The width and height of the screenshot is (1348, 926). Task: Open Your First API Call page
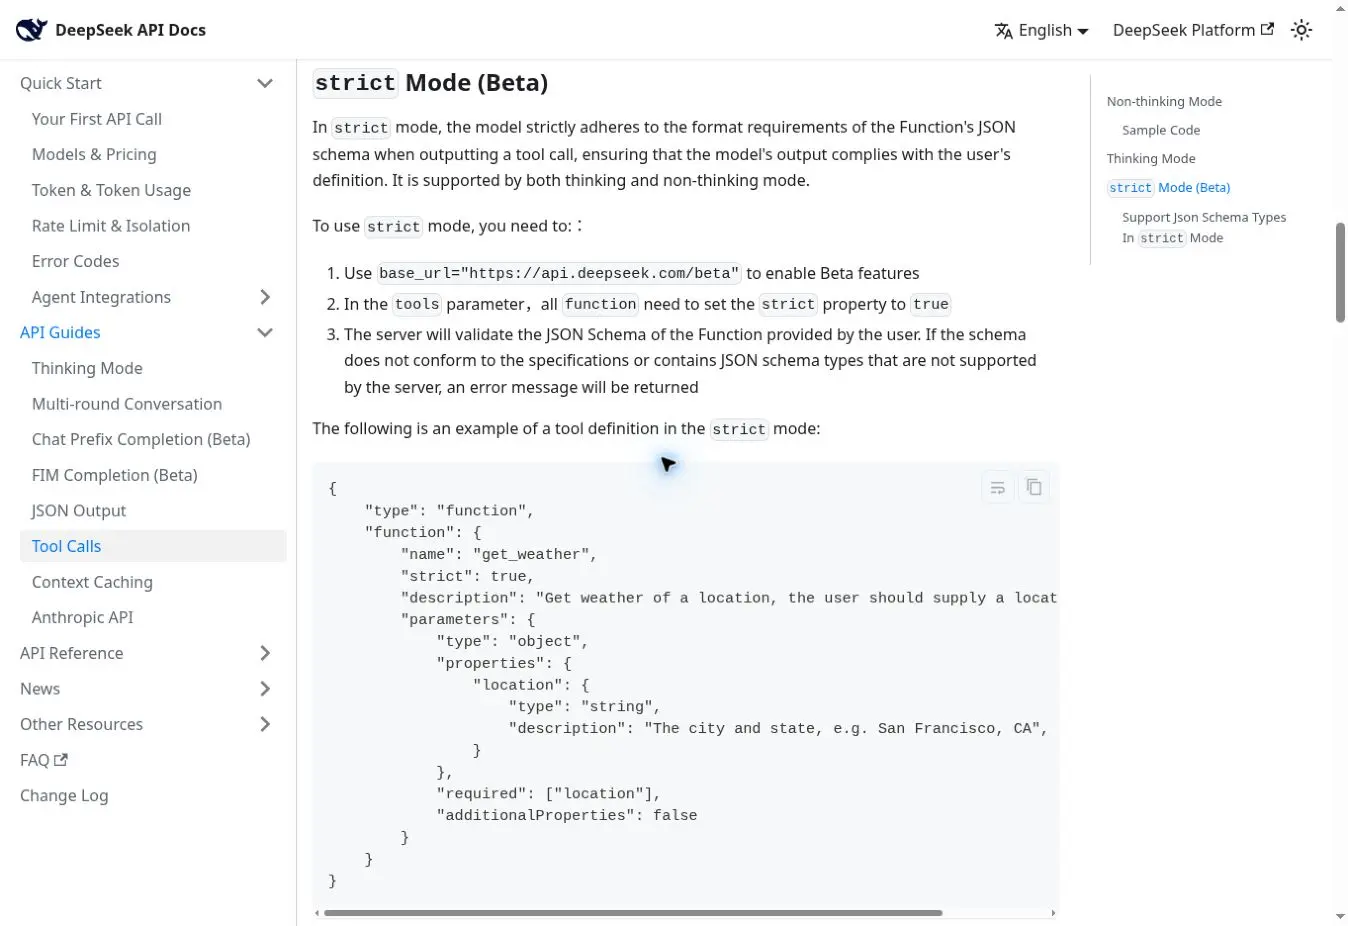(x=97, y=119)
